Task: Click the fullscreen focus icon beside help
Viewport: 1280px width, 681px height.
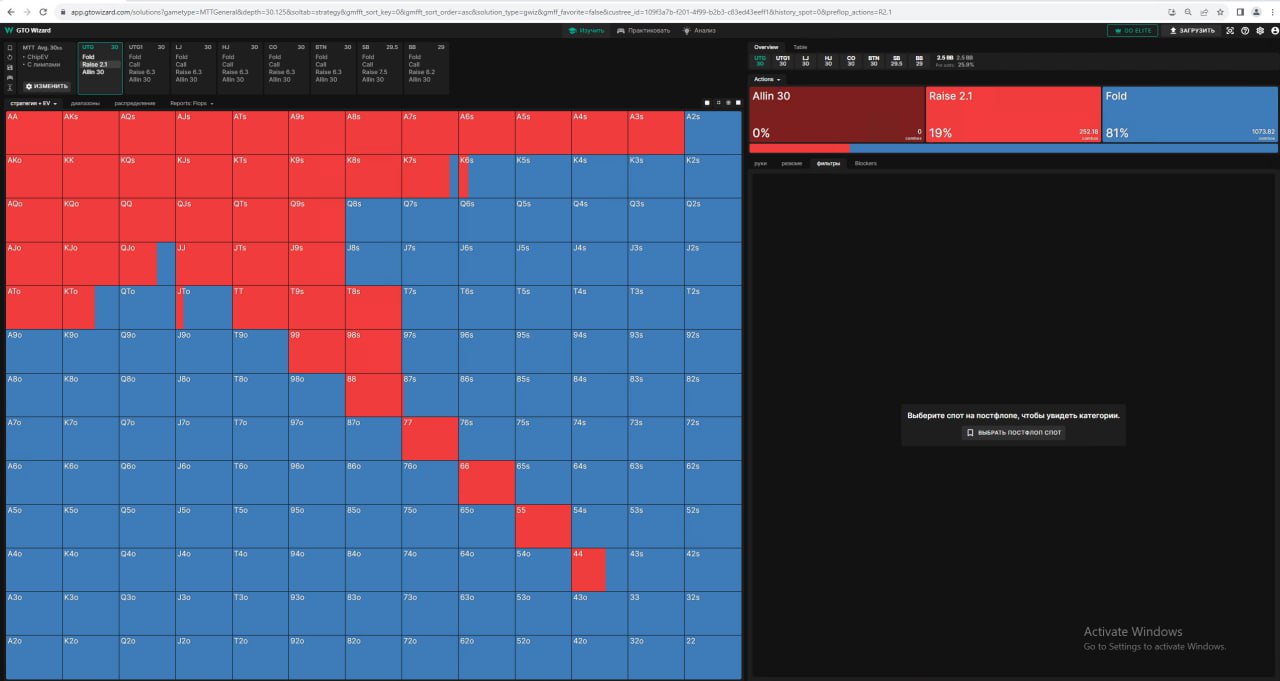Action: [x=1231, y=31]
